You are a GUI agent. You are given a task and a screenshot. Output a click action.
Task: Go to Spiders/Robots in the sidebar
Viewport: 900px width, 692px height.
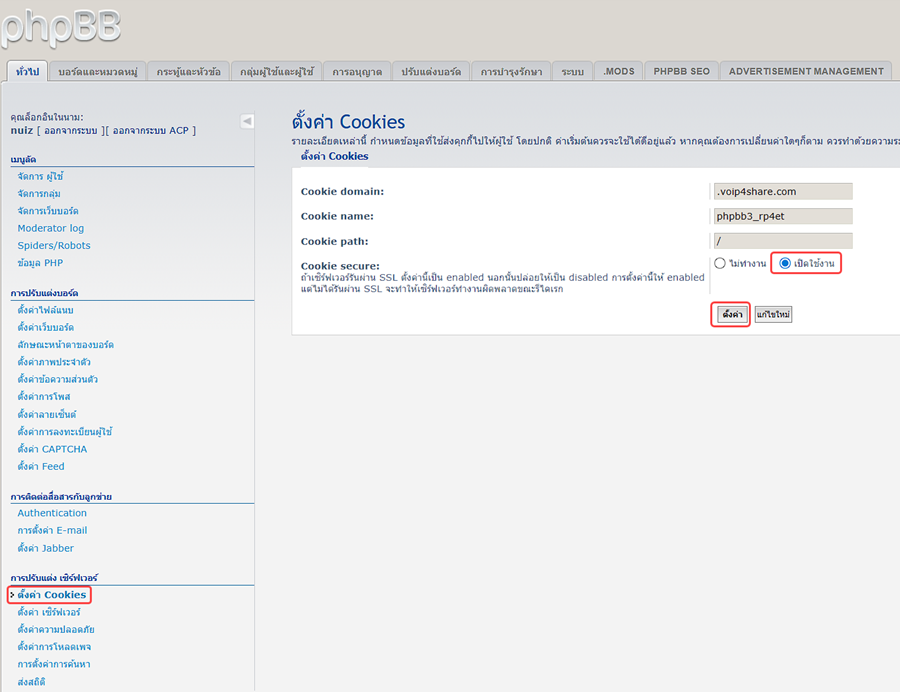(53, 245)
